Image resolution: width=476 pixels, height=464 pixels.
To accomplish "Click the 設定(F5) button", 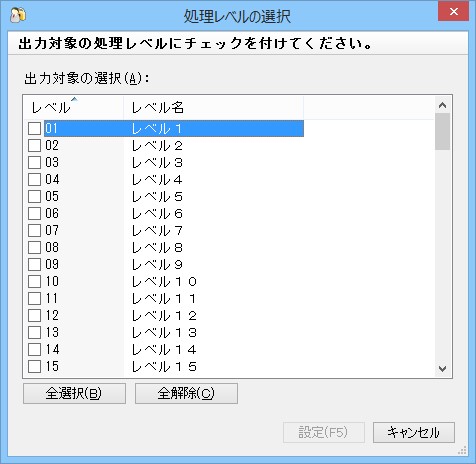I will tap(324, 432).
